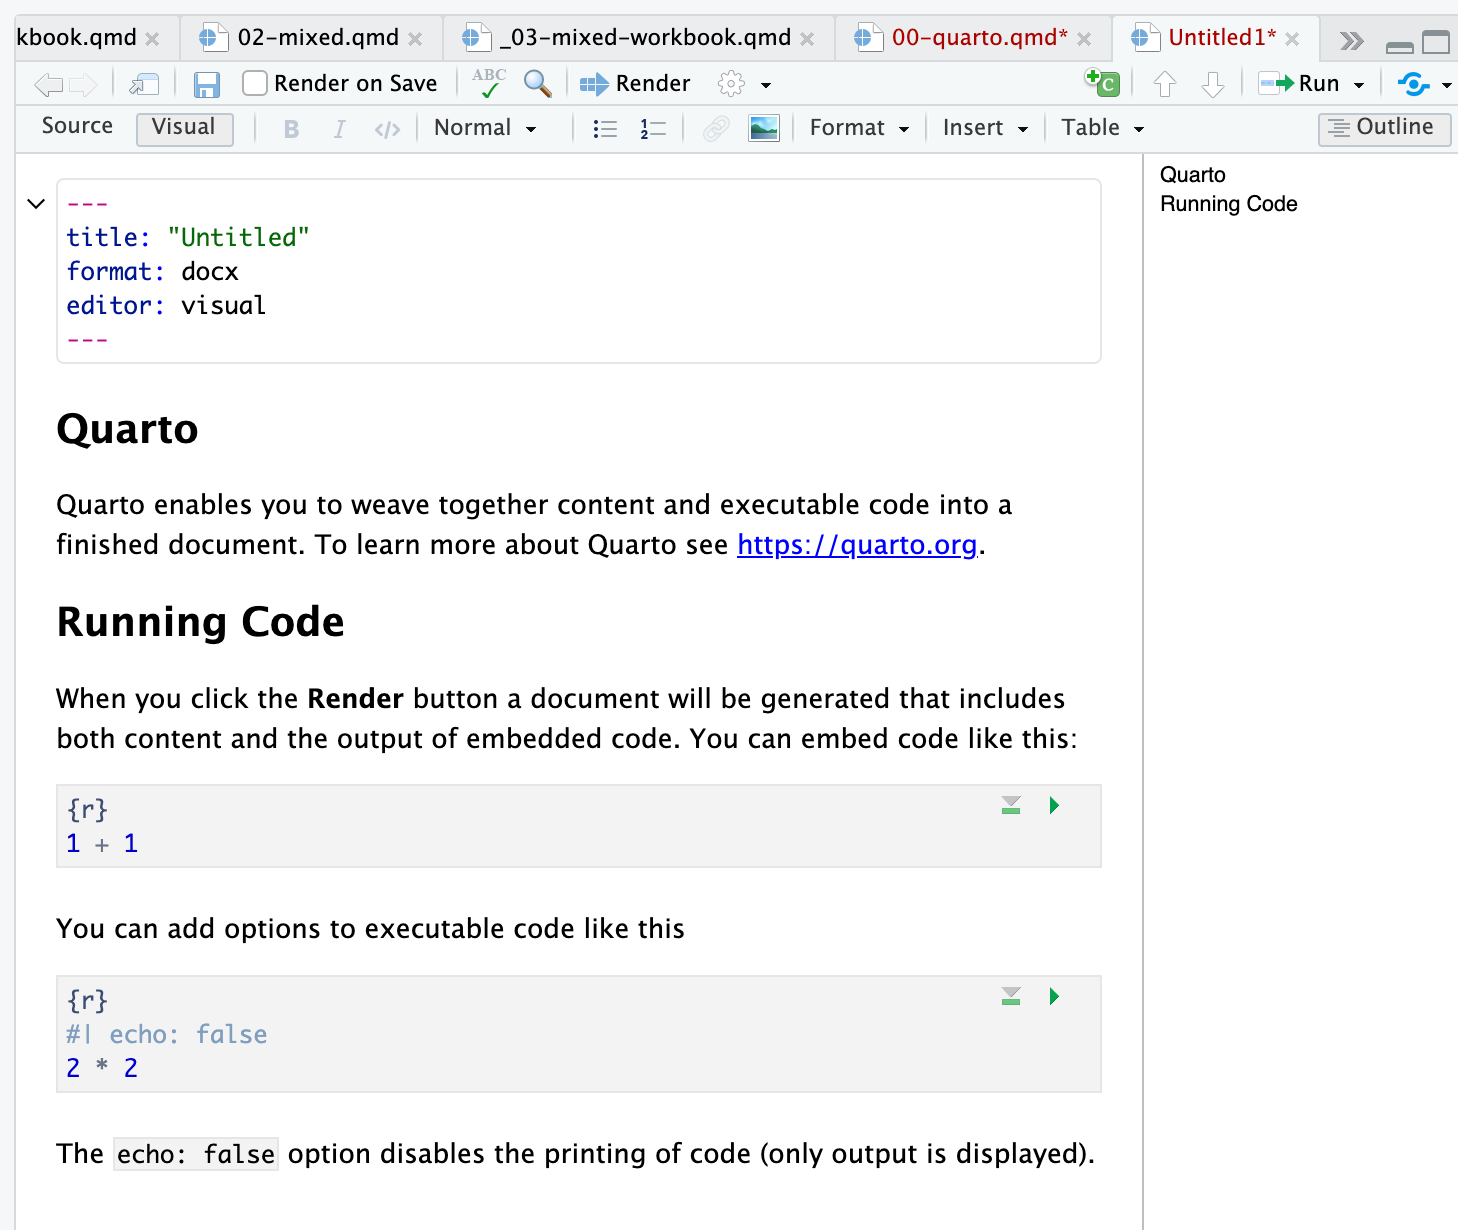
Task: Click the #| echo: false option line
Action: coord(167,1035)
